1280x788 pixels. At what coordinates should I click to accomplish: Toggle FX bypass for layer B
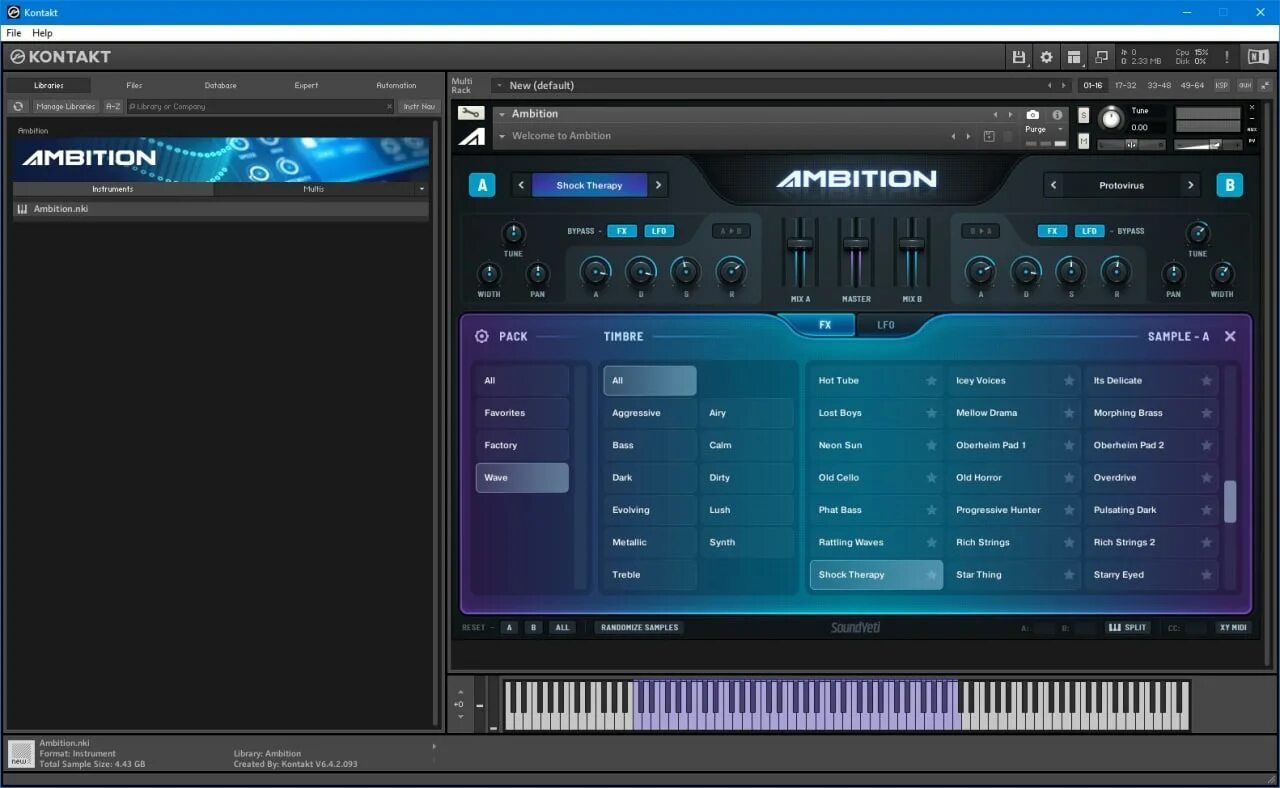(x=1052, y=231)
